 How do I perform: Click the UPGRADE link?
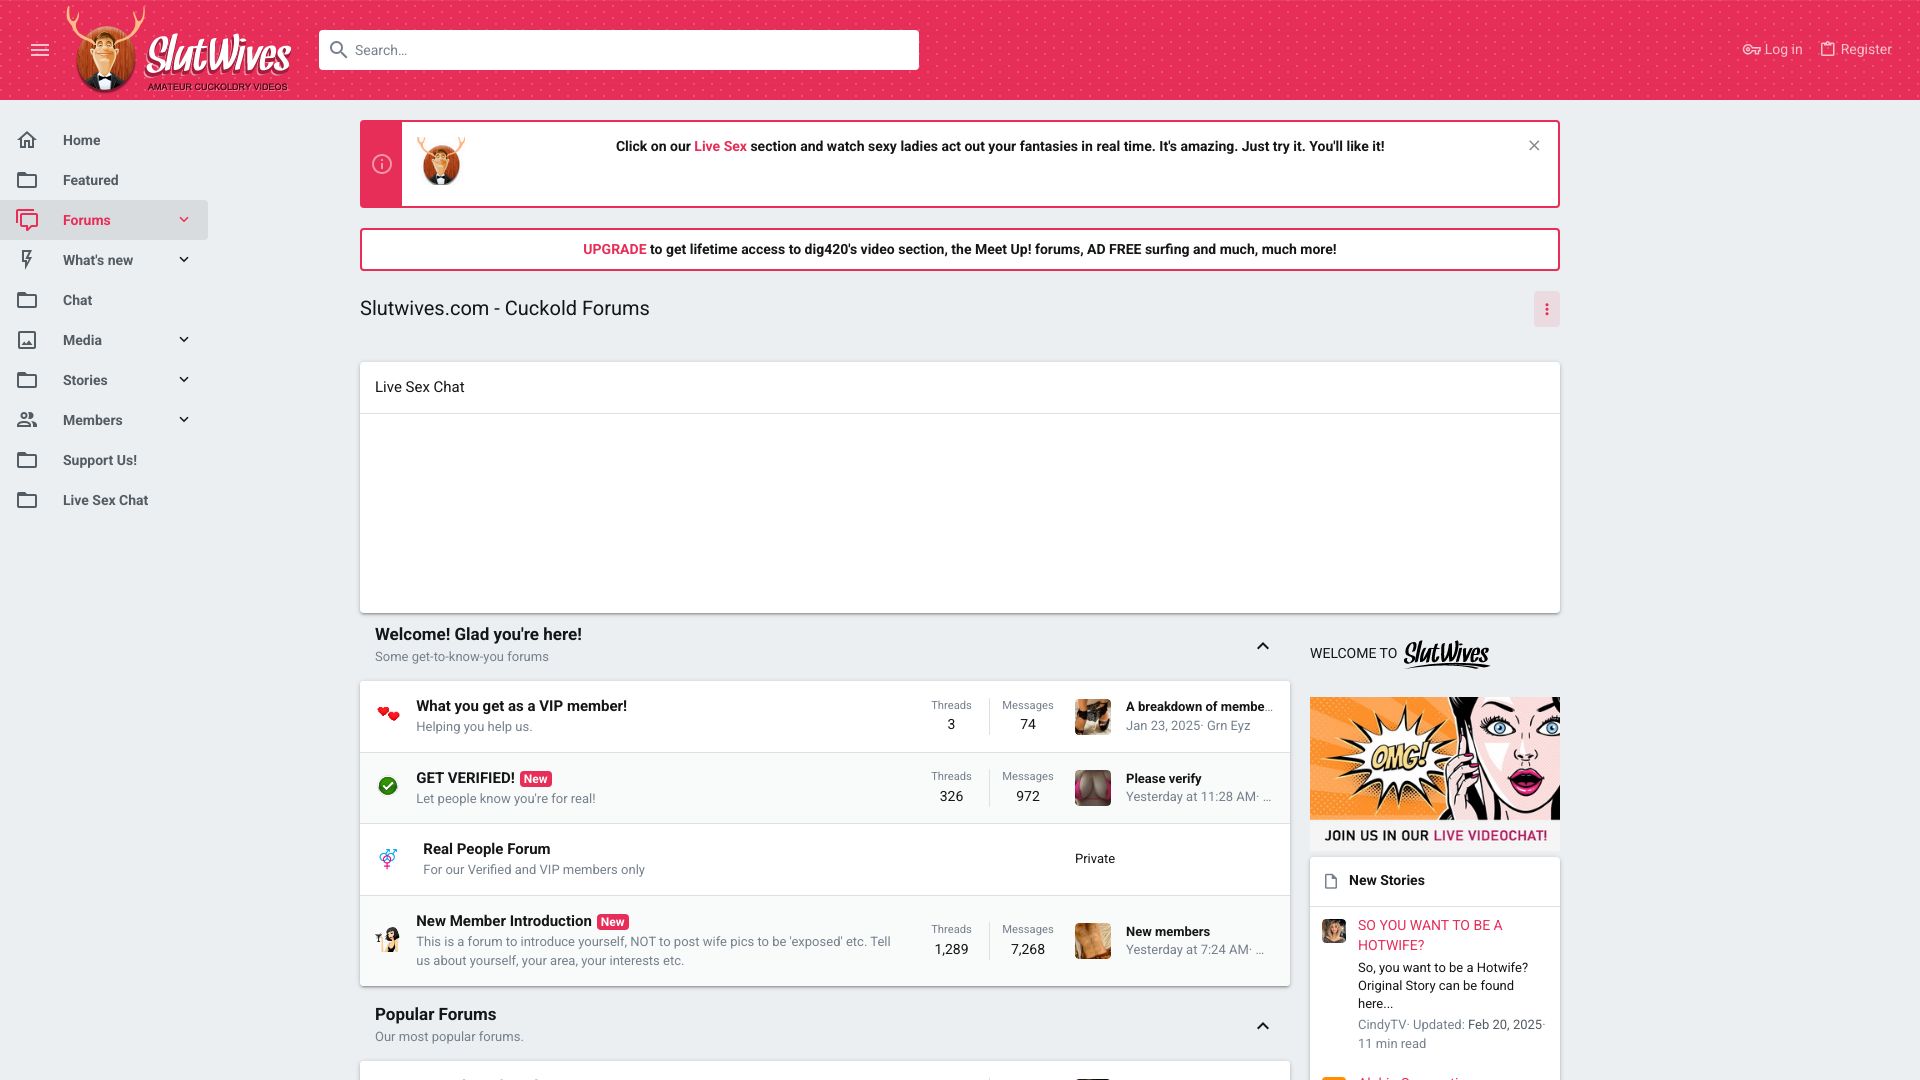(614, 249)
